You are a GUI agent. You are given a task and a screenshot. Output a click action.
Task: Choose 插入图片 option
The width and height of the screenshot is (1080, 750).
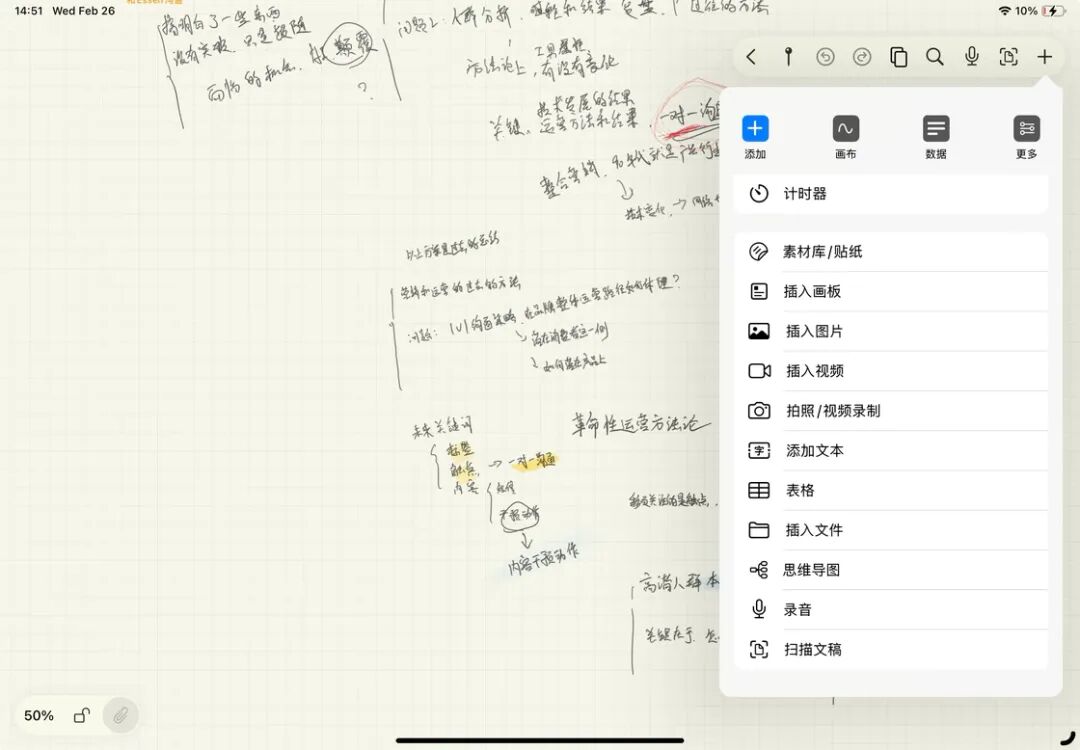[891, 331]
